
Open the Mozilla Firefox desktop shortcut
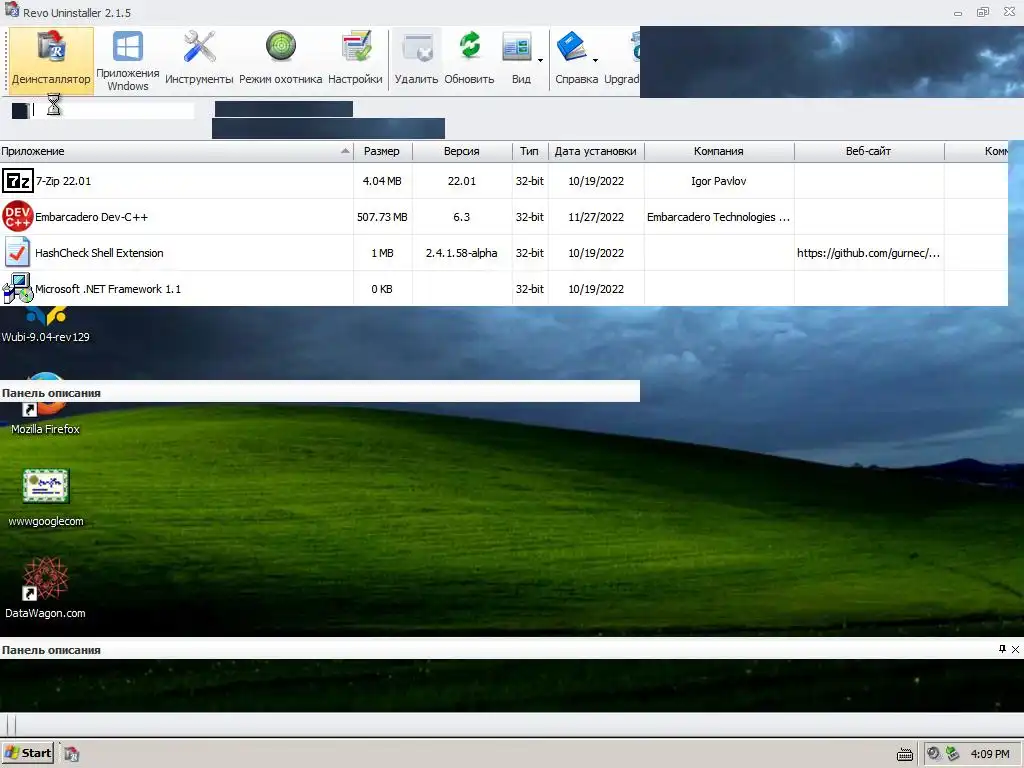coord(45,405)
